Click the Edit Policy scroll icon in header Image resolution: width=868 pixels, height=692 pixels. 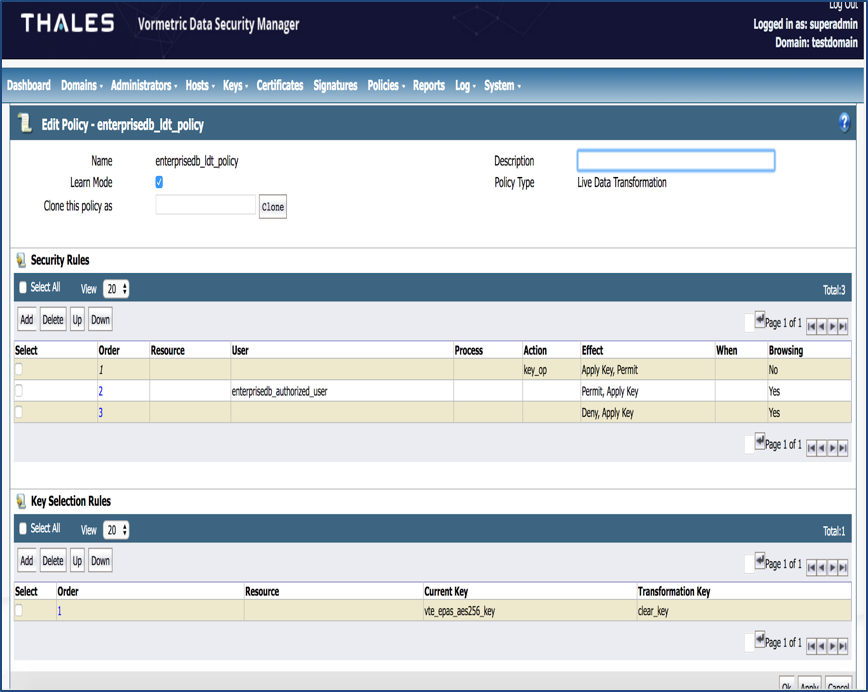point(26,124)
